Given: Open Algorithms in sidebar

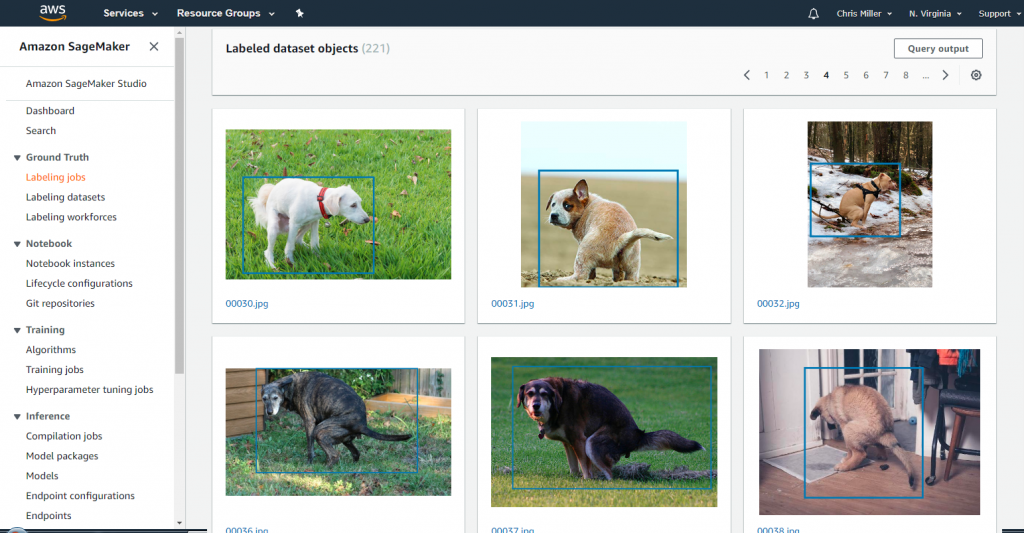Looking at the screenshot, I should tap(51, 349).
